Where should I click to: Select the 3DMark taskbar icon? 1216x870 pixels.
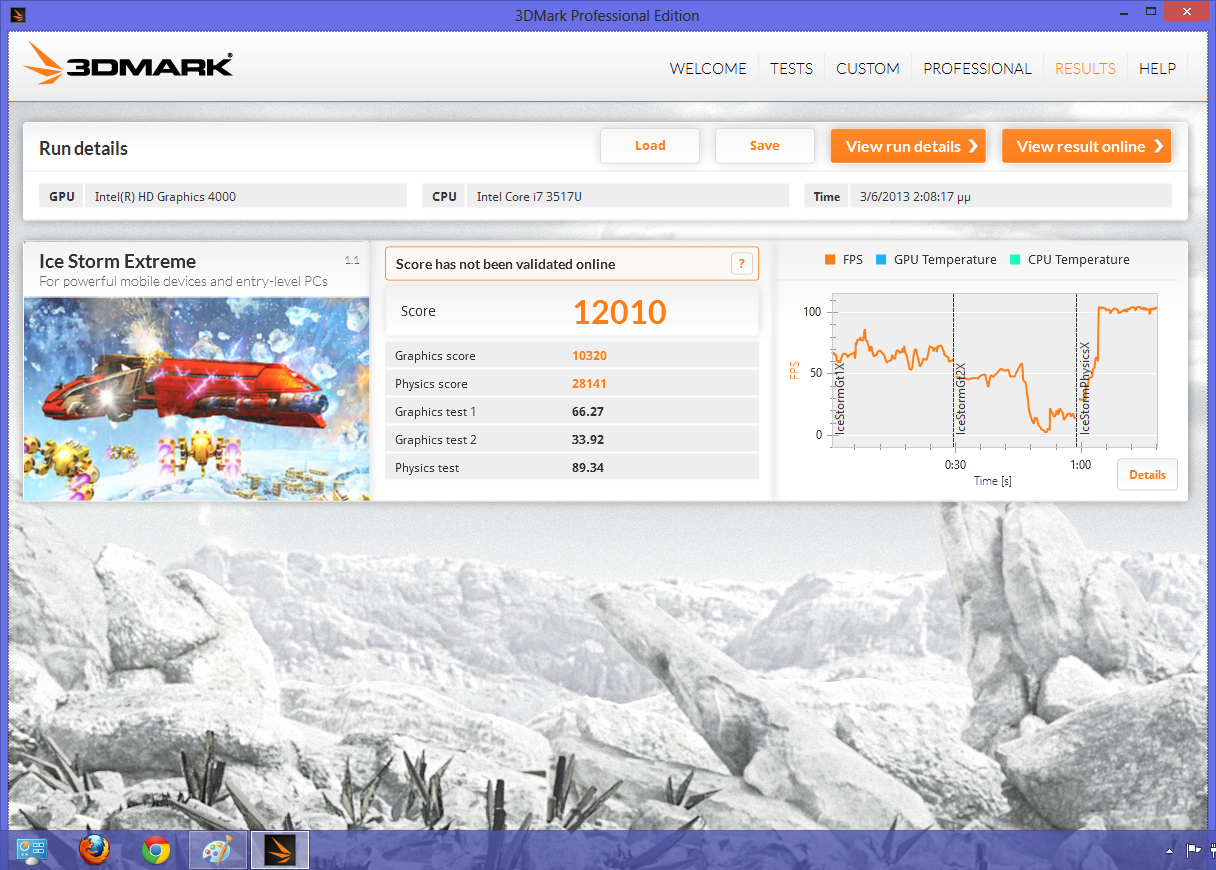pos(279,851)
